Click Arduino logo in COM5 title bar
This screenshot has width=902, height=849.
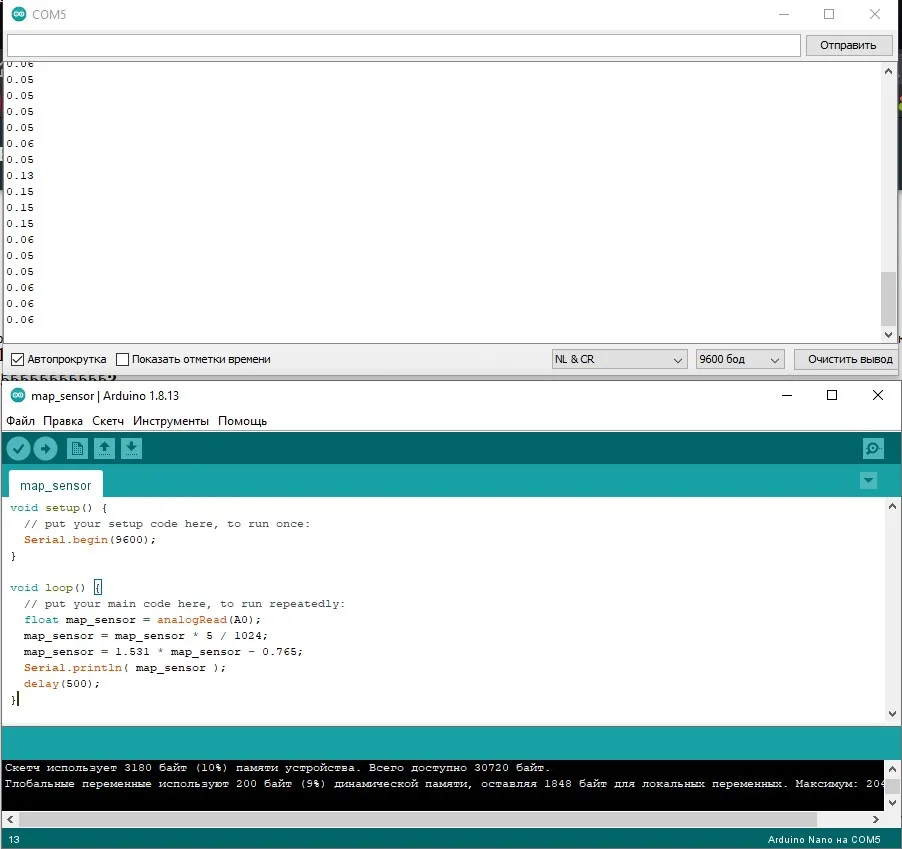(x=17, y=15)
